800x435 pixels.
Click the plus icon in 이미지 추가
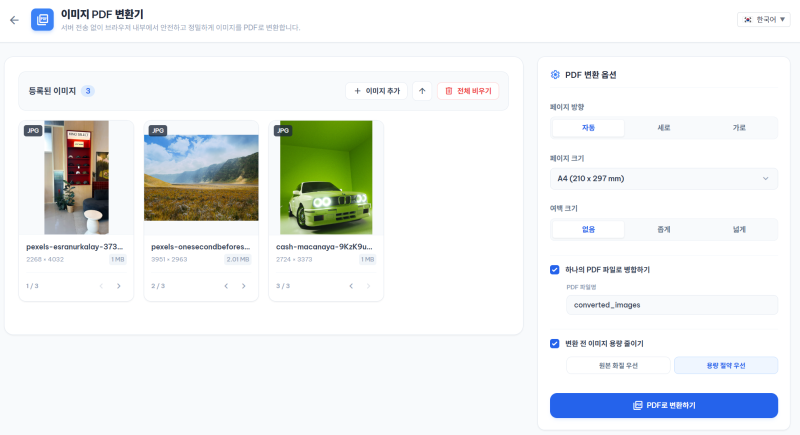point(357,91)
